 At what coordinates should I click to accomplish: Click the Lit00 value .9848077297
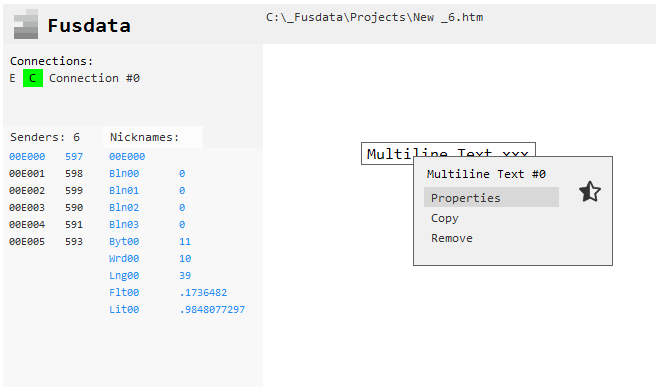pos(212,310)
